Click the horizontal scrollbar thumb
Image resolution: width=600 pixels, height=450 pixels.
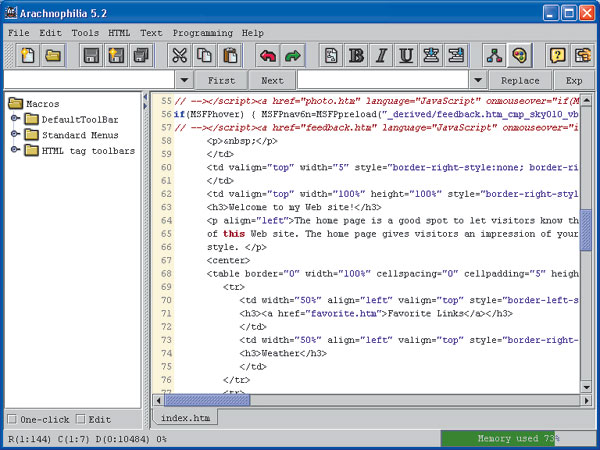click(x=207, y=400)
